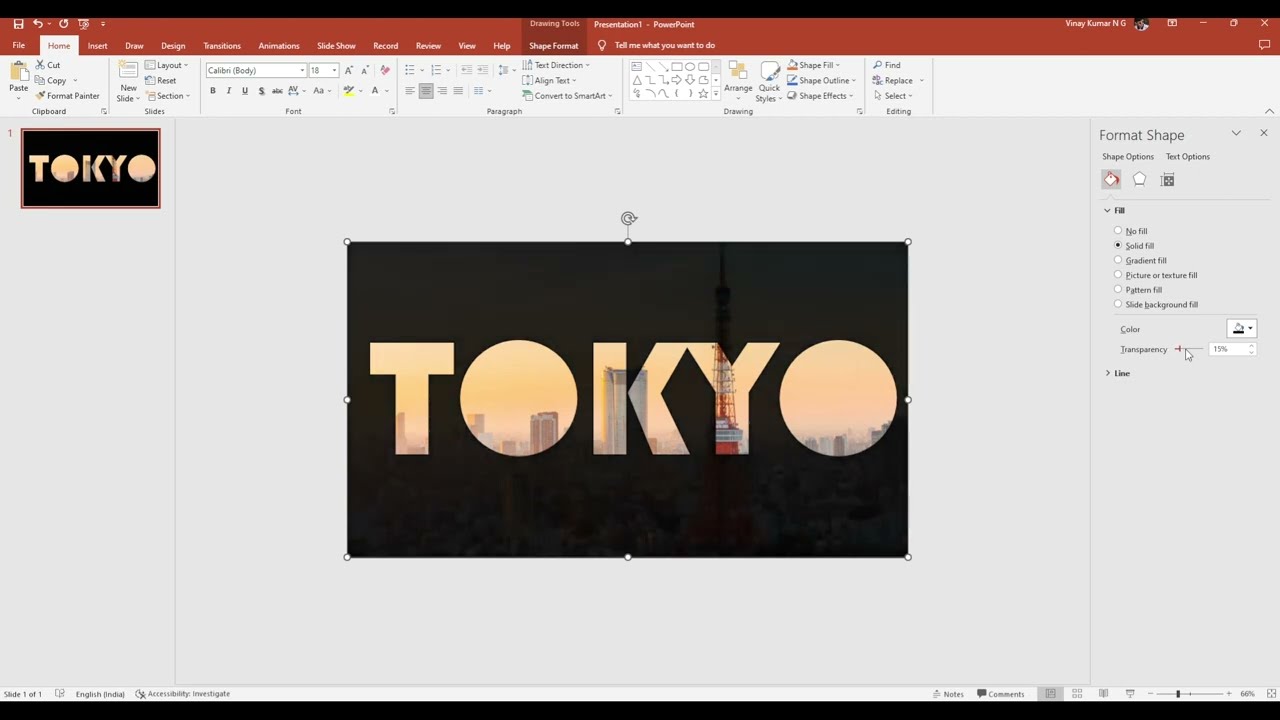Image resolution: width=1280 pixels, height=720 pixels.
Task: Switch to the Animations ribbon tab
Action: (x=279, y=46)
